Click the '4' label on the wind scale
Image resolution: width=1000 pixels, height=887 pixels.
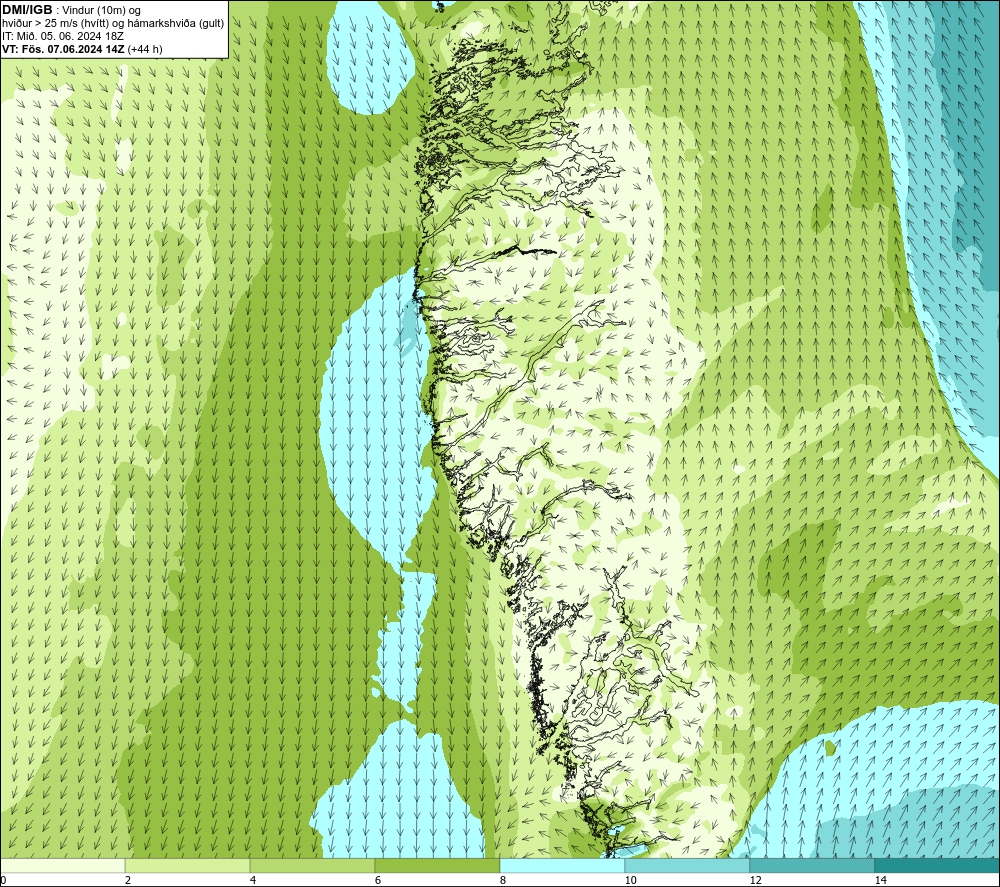click(x=253, y=881)
